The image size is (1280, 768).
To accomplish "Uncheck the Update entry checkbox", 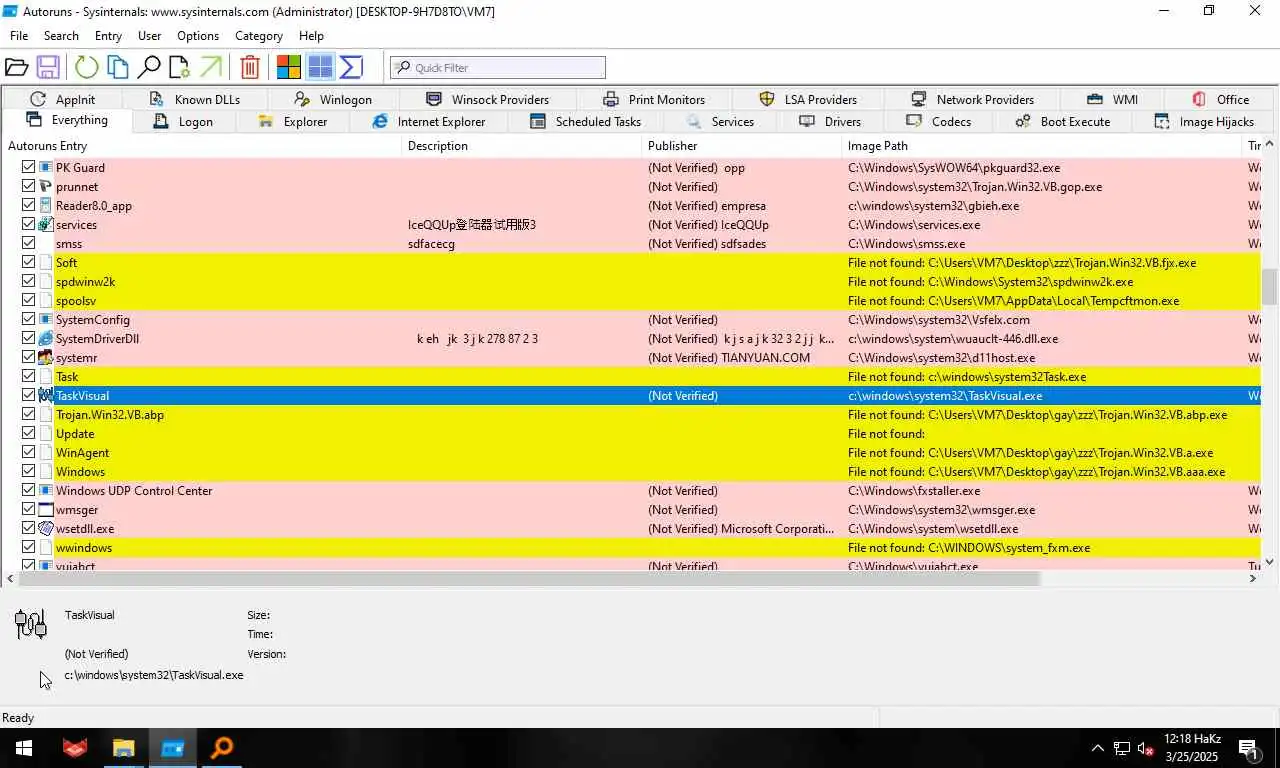I will (28, 433).
